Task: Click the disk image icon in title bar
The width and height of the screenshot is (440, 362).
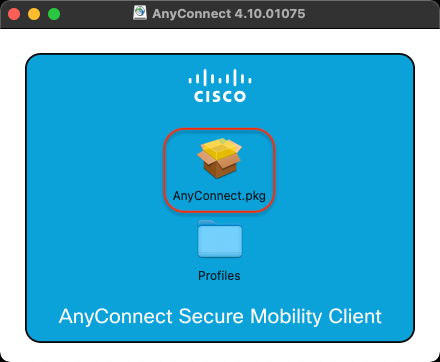Action: (x=140, y=13)
